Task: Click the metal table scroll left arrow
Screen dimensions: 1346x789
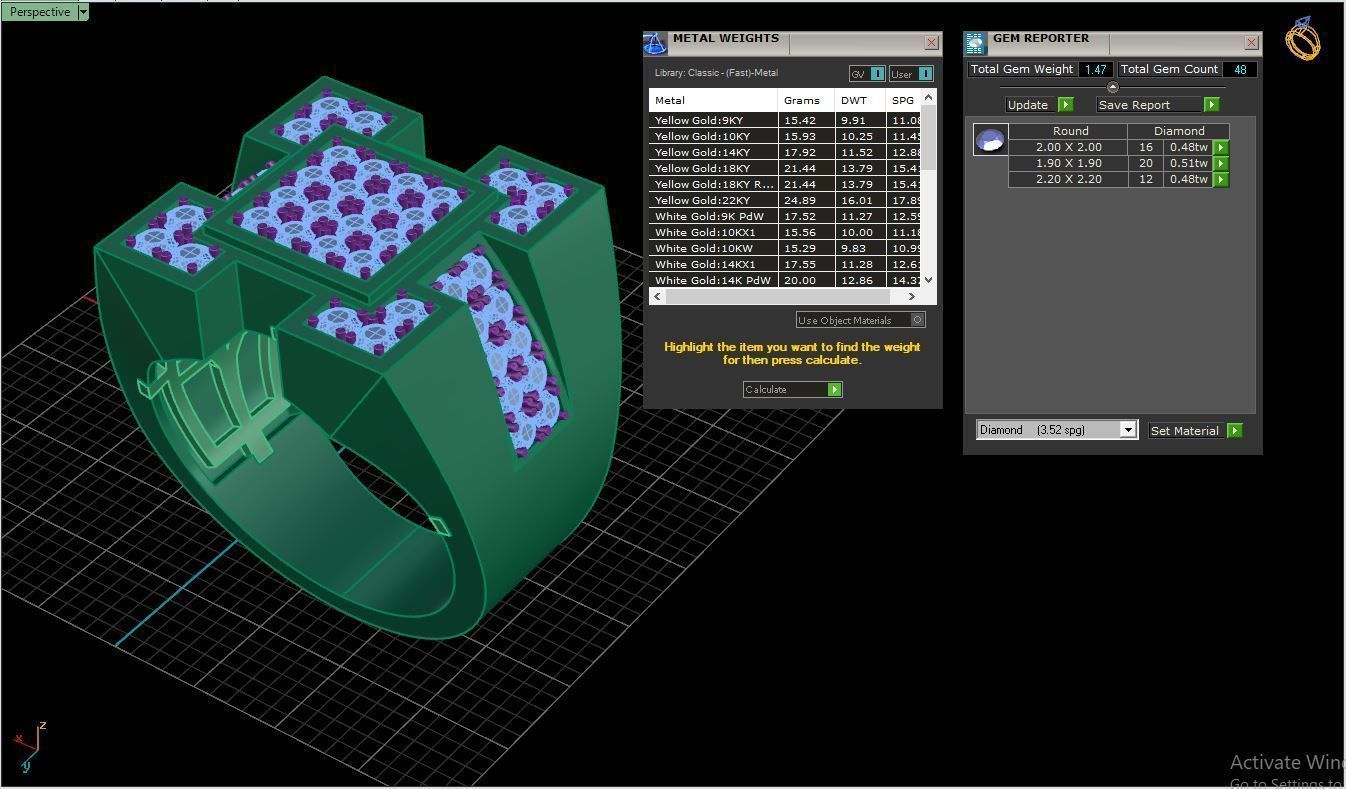Action: pyautogui.click(x=657, y=296)
